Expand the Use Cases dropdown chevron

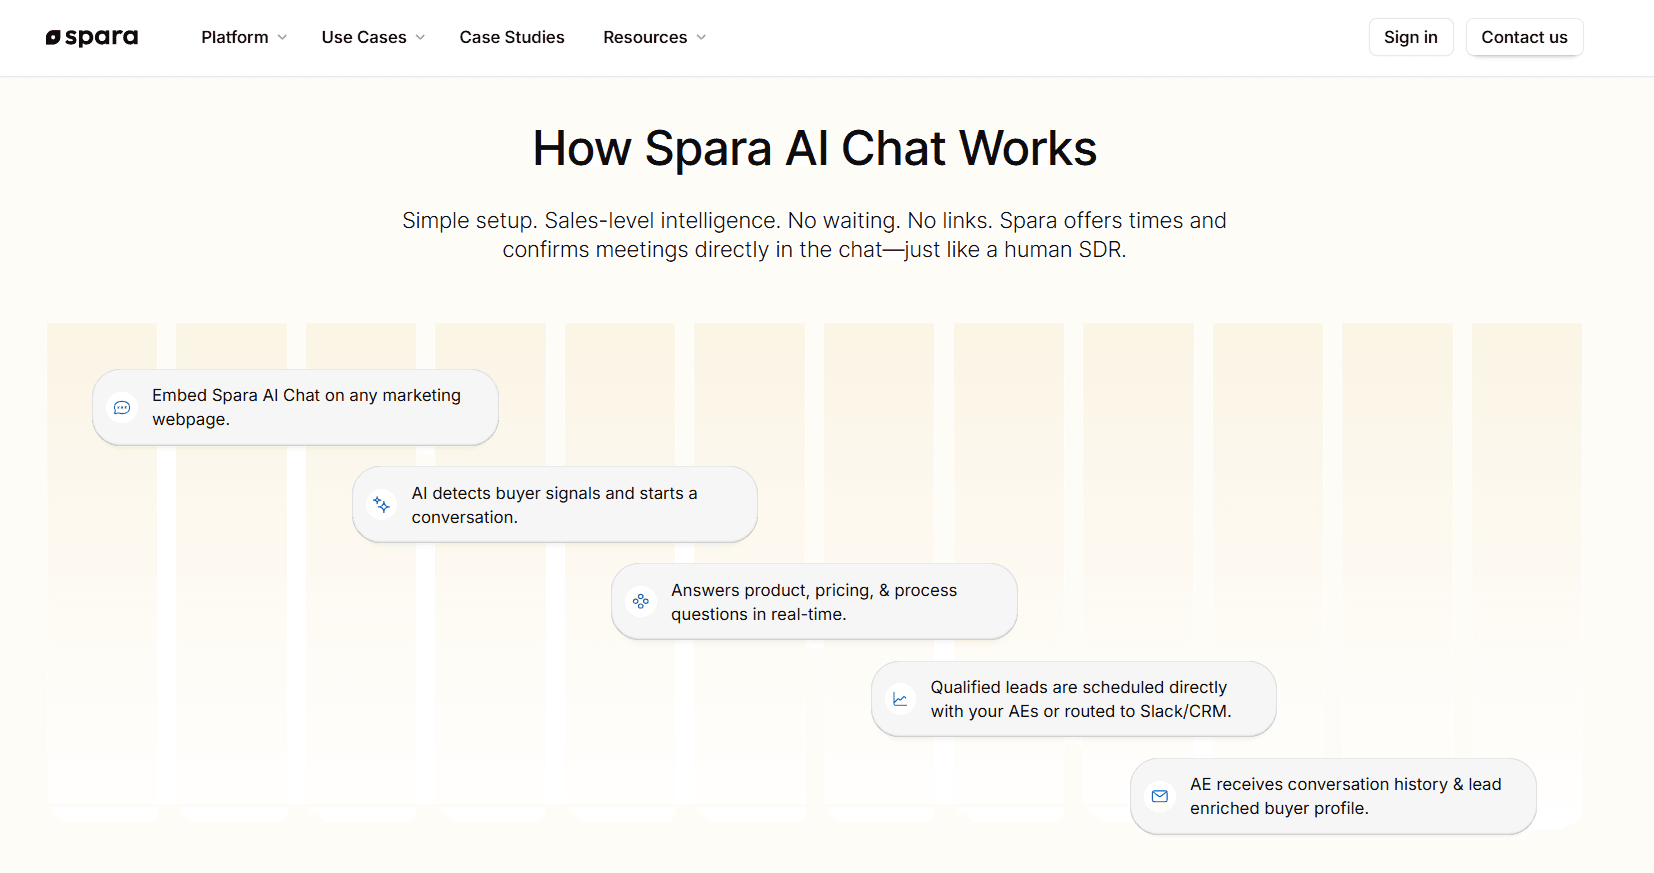(x=420, y=38)
